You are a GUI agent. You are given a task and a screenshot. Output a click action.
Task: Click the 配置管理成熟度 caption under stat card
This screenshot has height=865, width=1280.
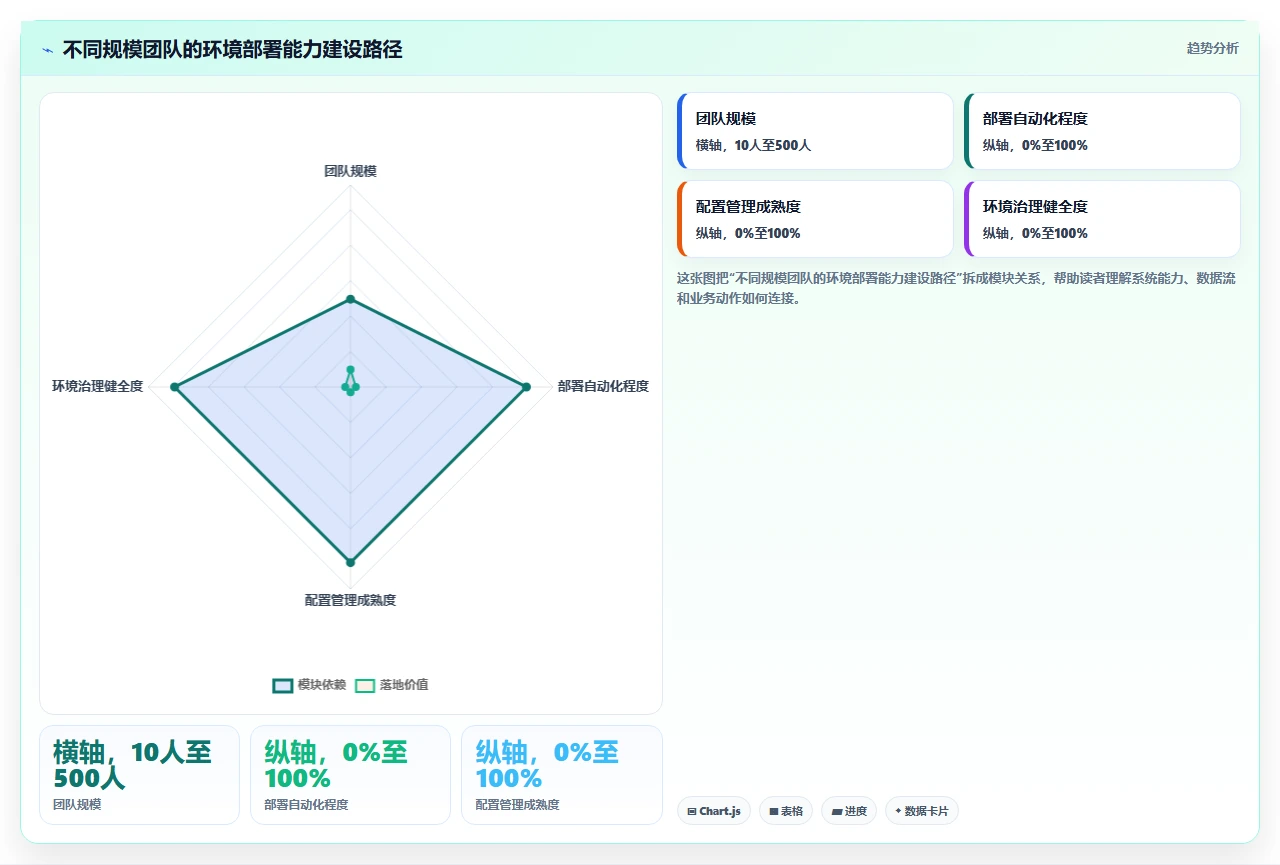pyautogui.click(x=517, y=804)
